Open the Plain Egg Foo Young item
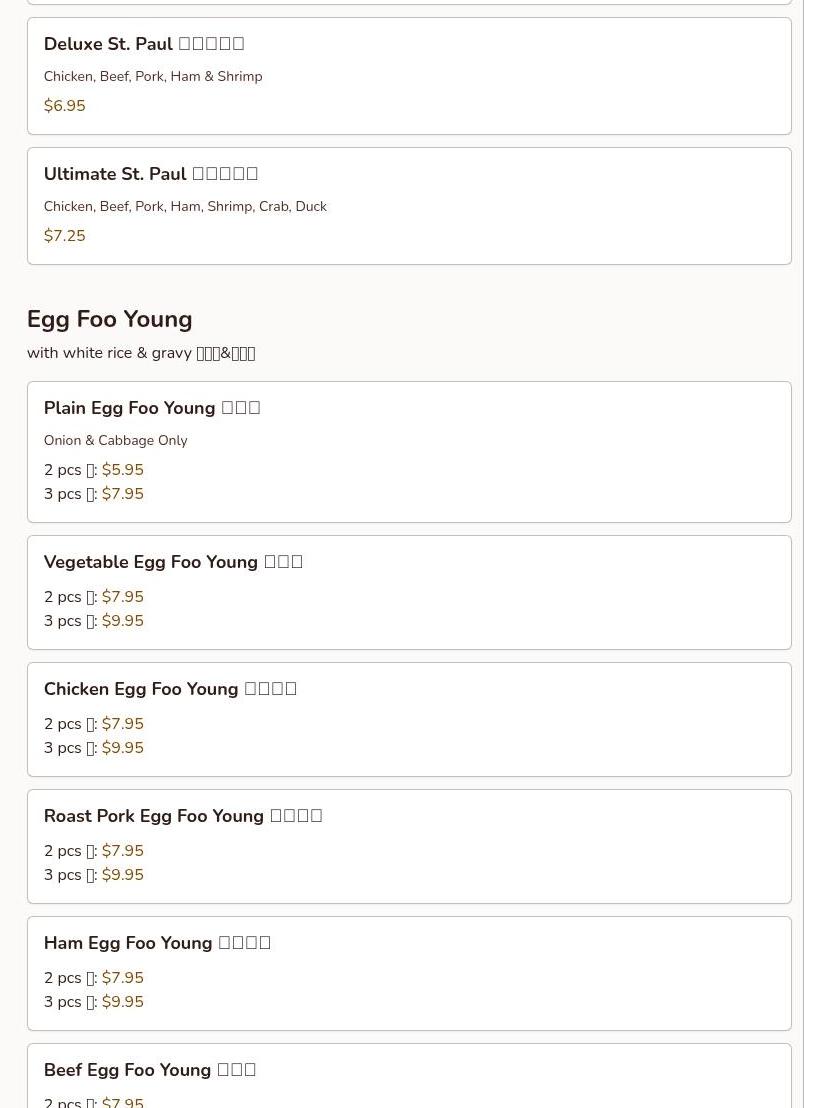This screenshot has width=824, height=1108. pos(152,408)
